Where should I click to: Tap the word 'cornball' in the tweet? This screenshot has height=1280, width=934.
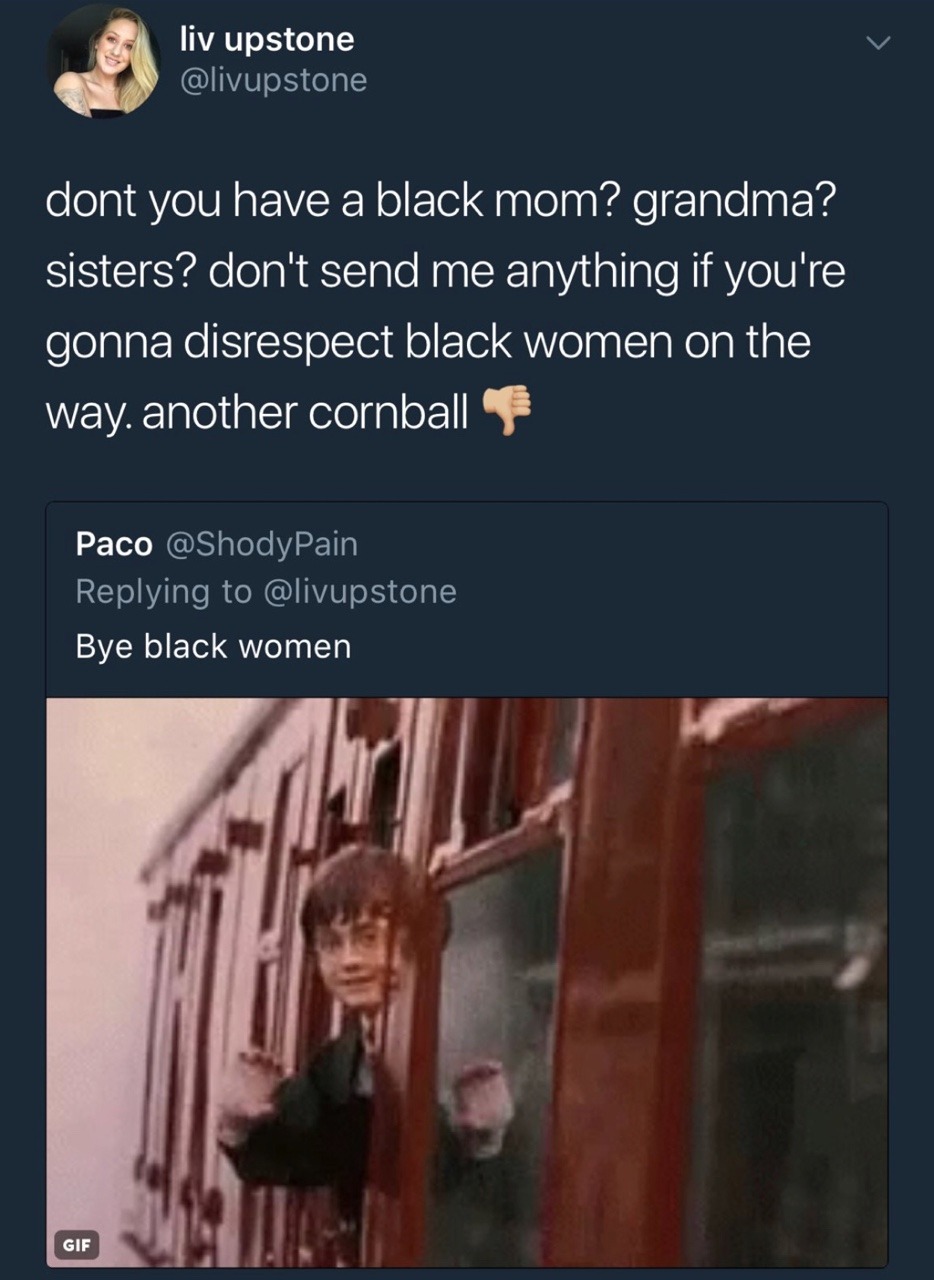(388, 413)
